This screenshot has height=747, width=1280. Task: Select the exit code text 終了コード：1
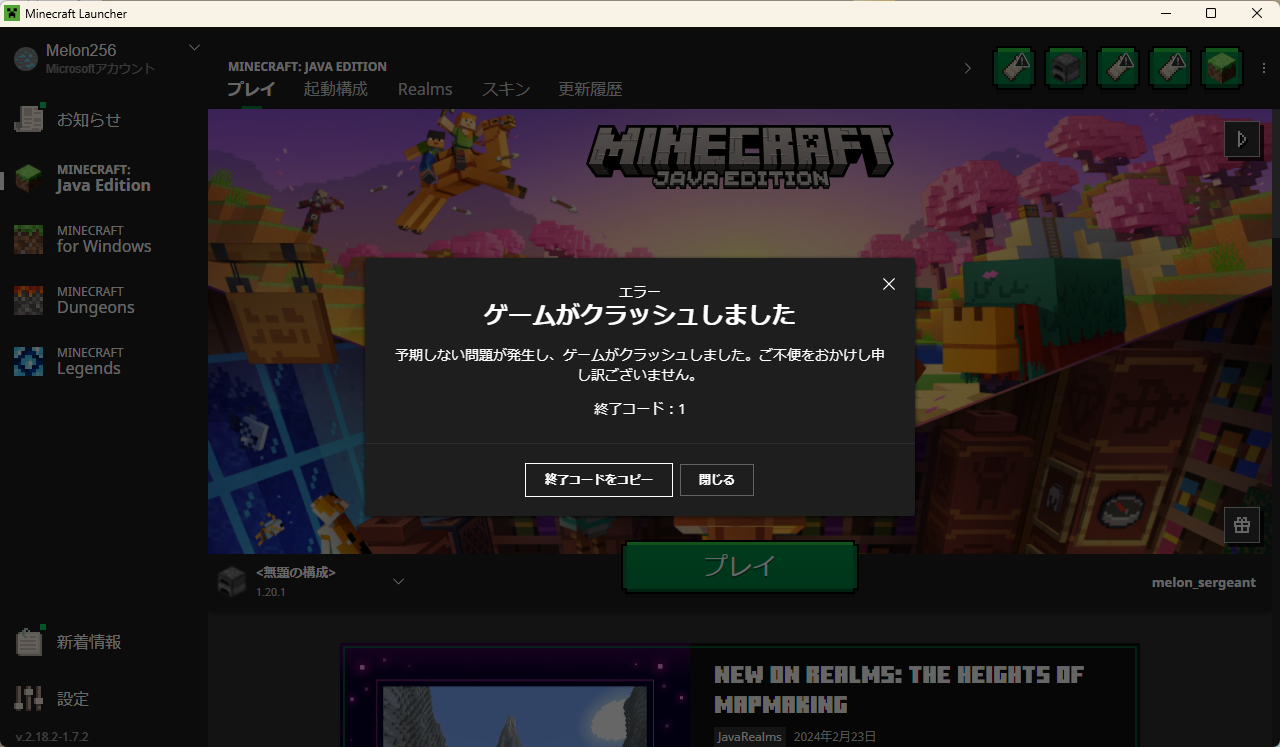tap(640, 409)
